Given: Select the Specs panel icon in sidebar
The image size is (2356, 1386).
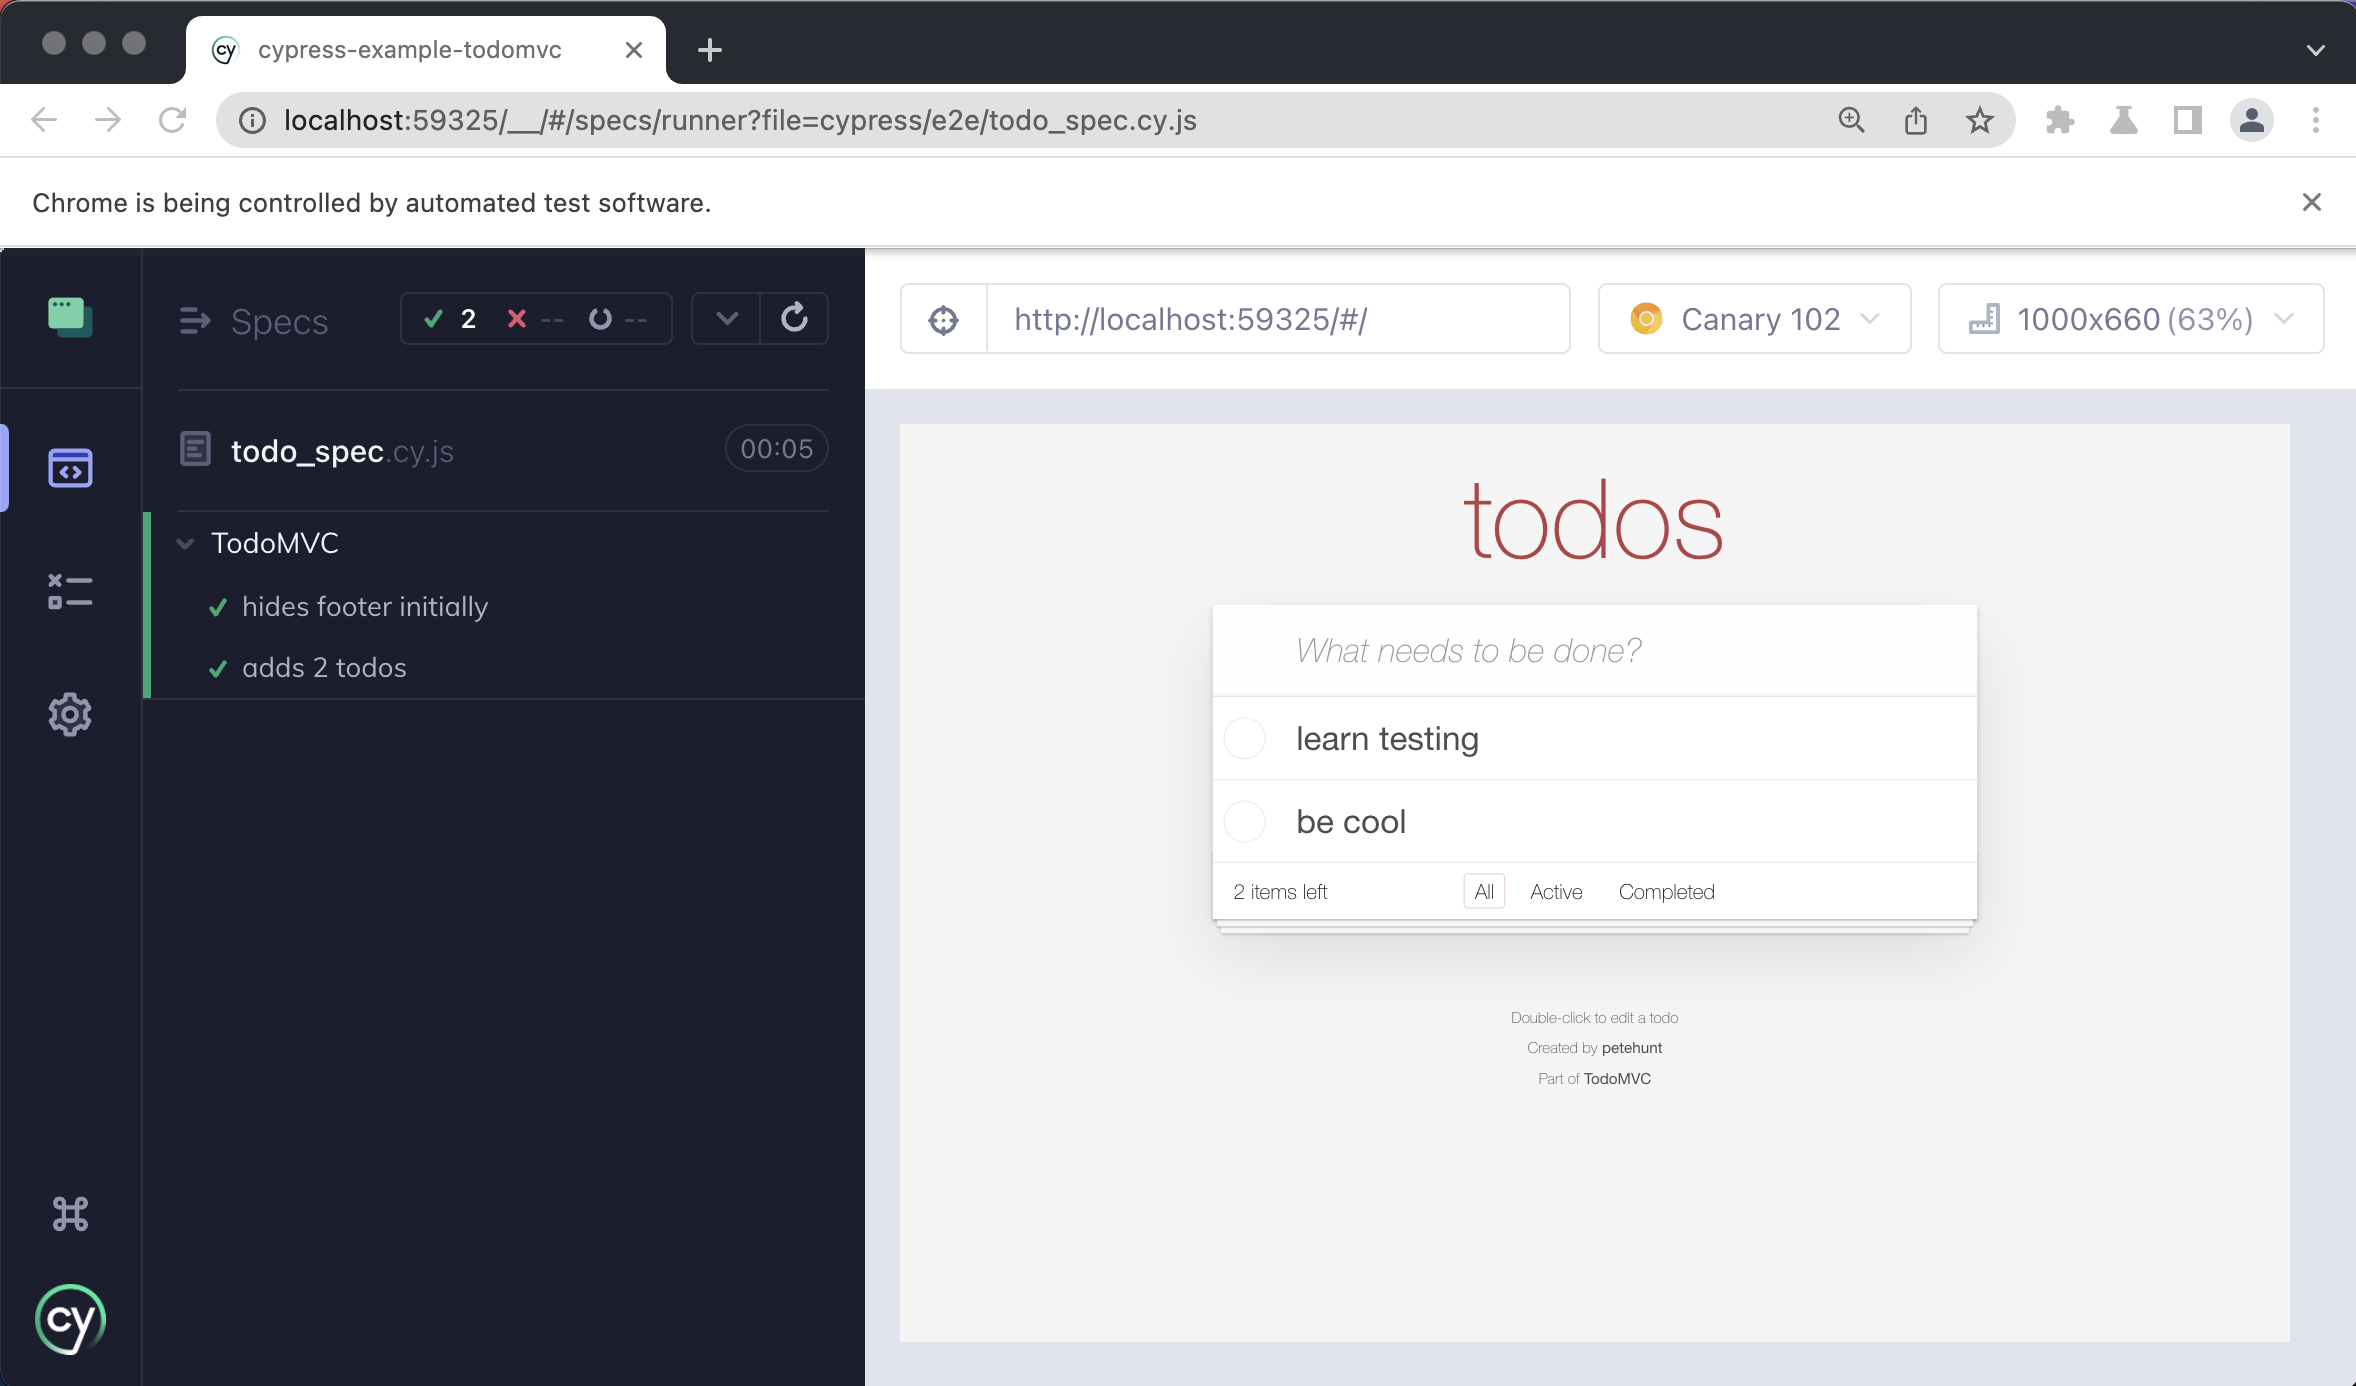Looking at the screenshot, I should coord(70,467).
